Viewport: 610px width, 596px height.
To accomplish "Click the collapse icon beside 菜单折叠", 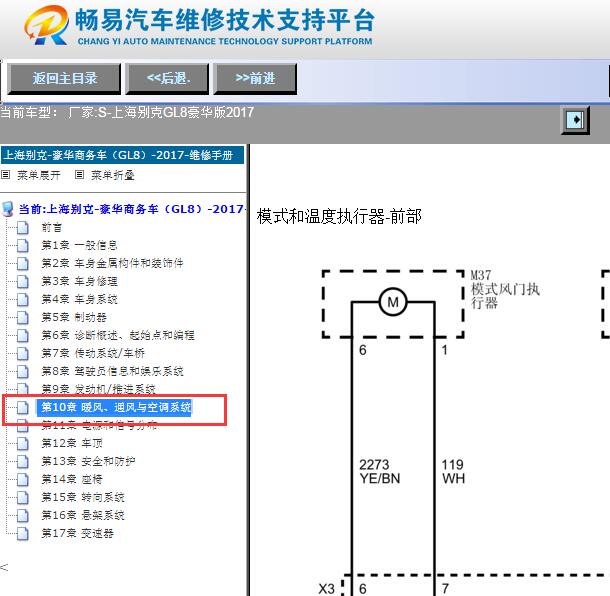I will tap(79, 175).
